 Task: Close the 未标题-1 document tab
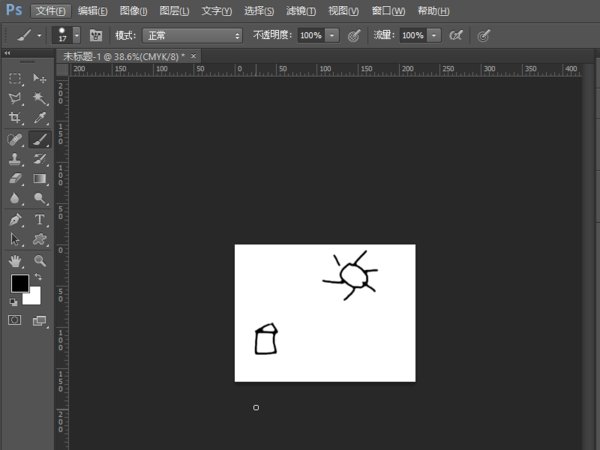193,56
